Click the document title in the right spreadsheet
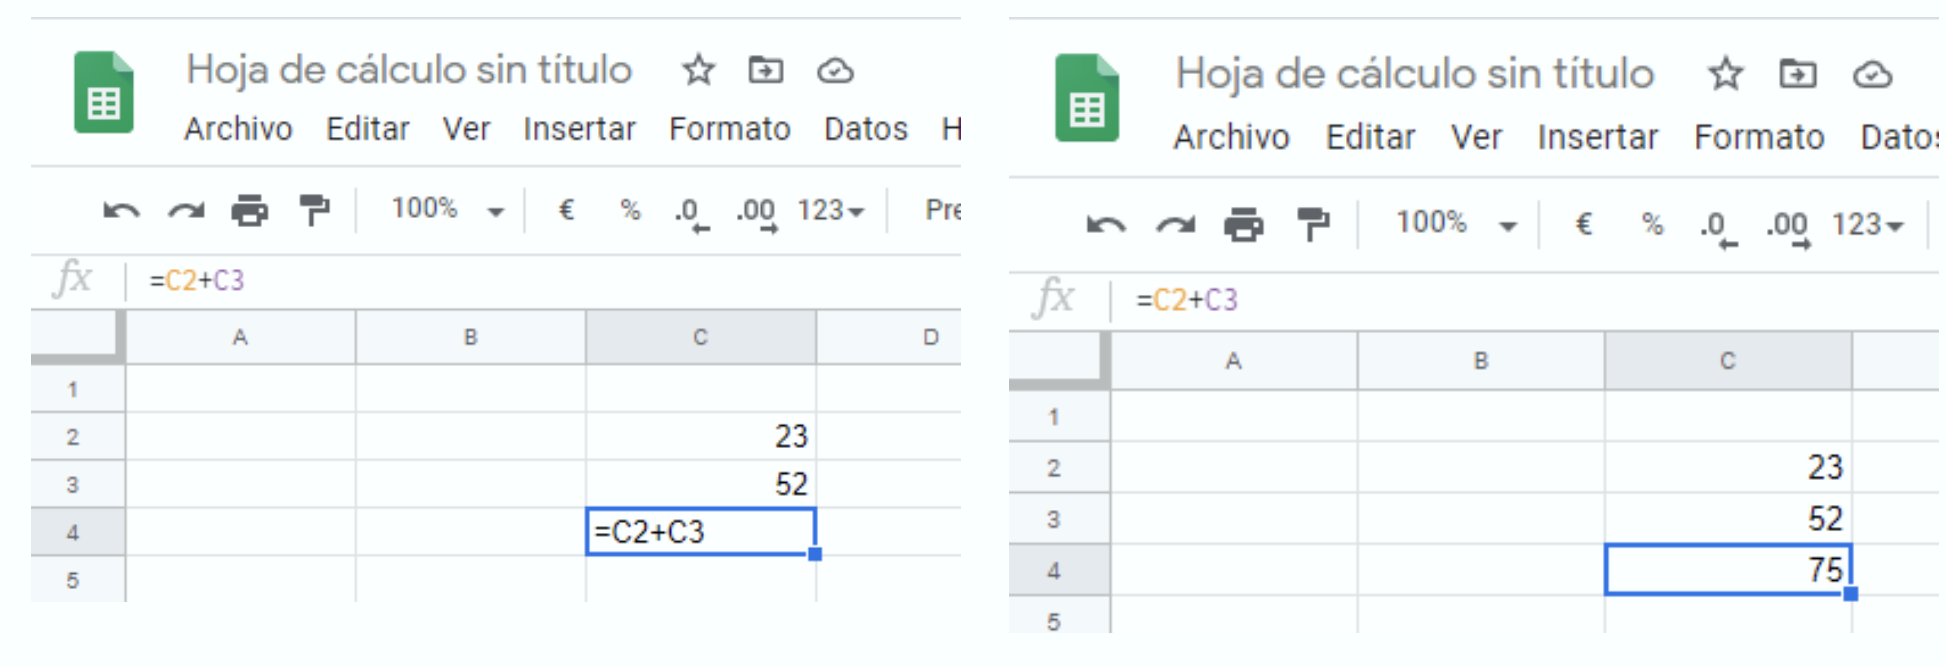Image resolution: width=1945 pixels, height=667 pixels. pos(1414,74)
